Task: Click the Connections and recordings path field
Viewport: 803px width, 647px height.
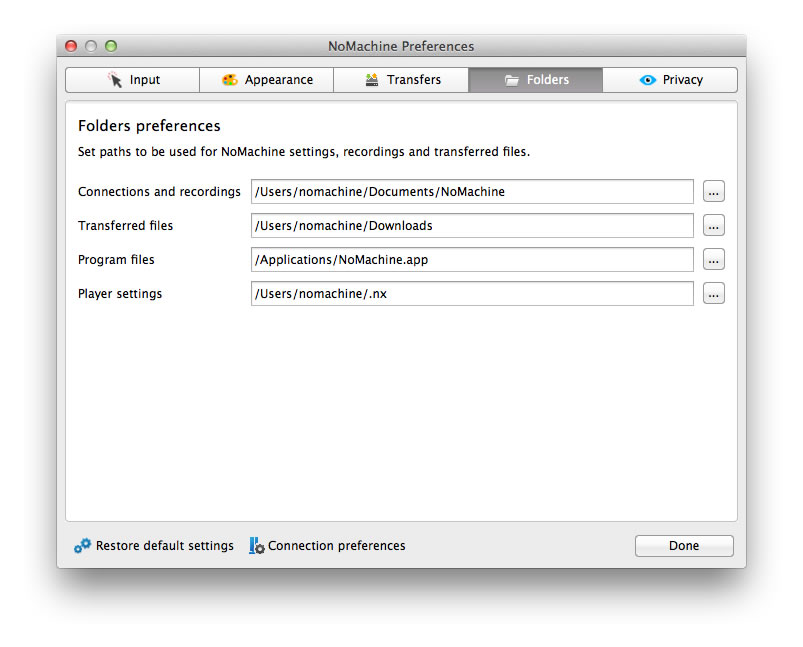Action: (x=472, y=192)
